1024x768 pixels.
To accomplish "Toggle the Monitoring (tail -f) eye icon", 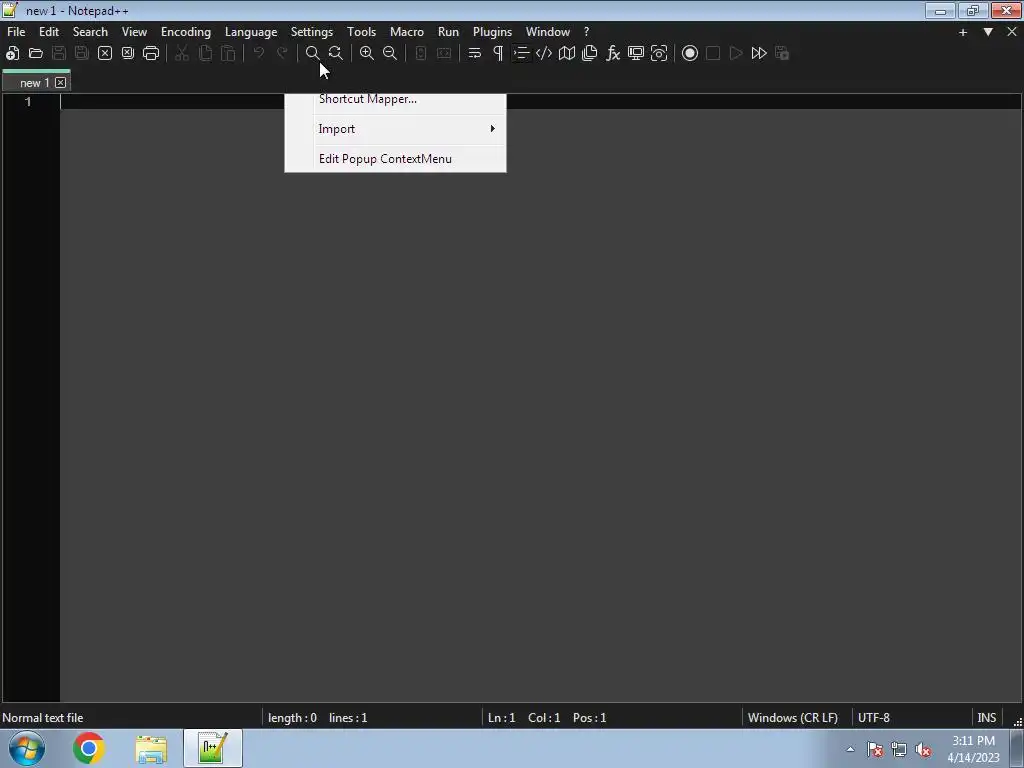I will [x=659, y=54].
